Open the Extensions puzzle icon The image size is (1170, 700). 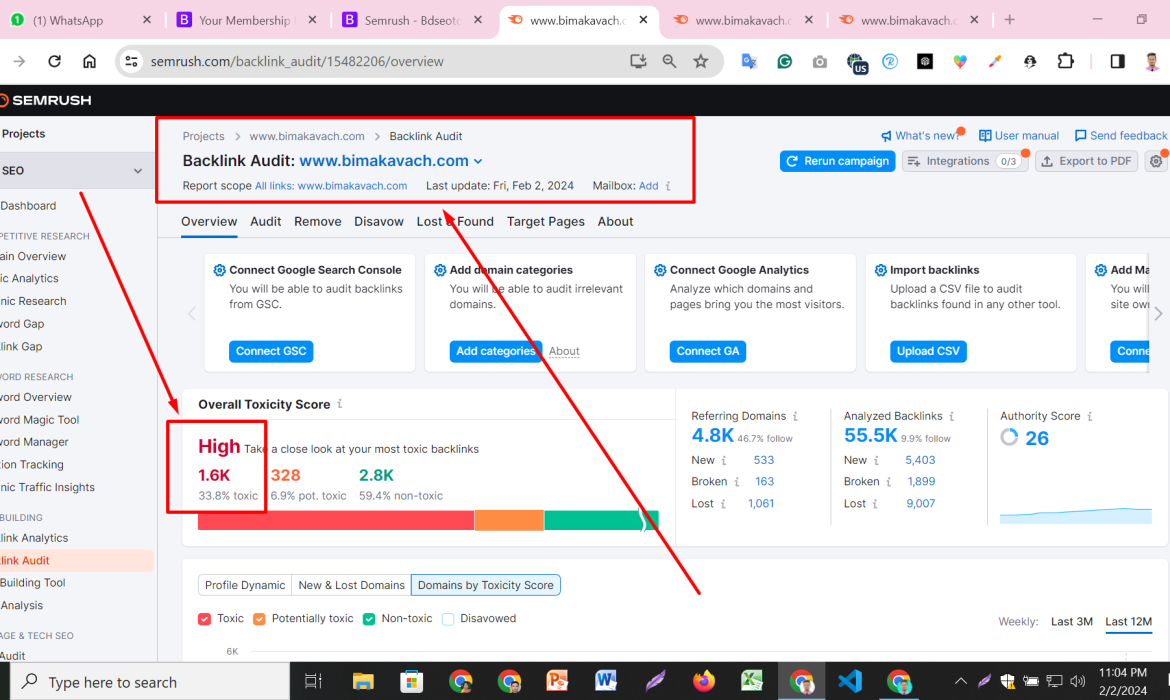[1066, 61]
